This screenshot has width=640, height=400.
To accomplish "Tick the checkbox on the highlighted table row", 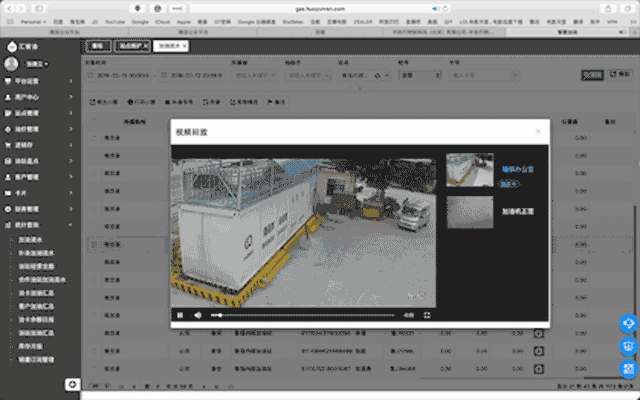I will pyautogui.click(x=92, y=243).
